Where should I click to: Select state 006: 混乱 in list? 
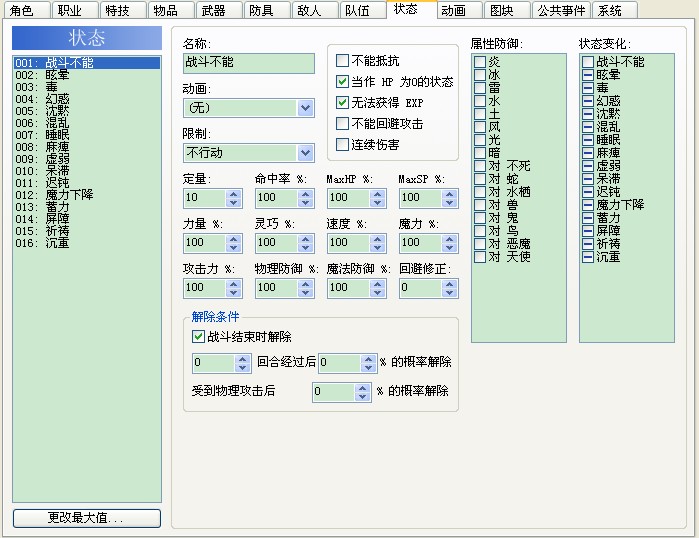[87, 123]
